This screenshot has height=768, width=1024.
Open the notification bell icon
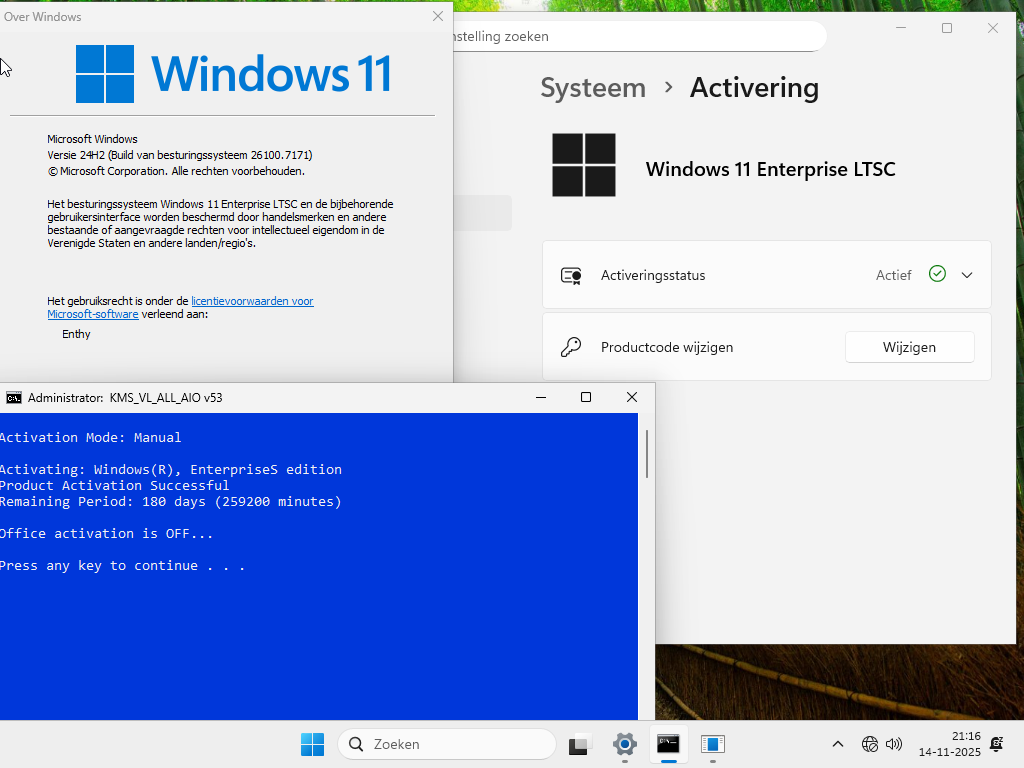pyautogui.click(x=997, y=744)
